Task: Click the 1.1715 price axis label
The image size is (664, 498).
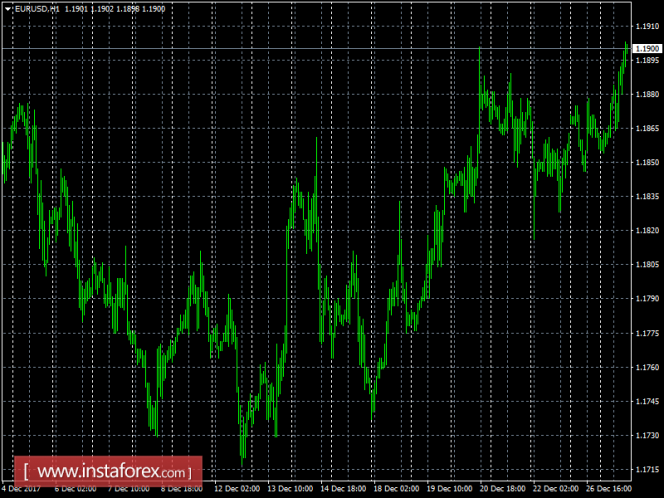Action: [647, 469]
